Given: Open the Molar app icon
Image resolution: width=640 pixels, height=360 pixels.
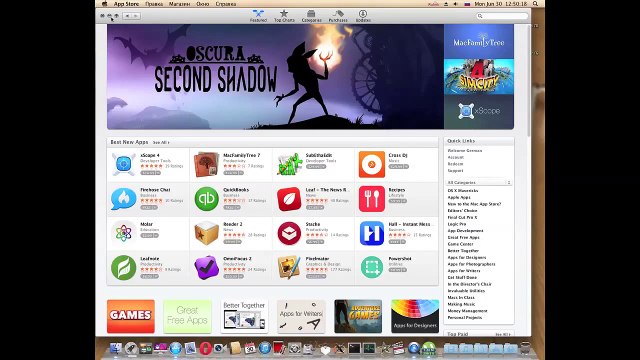Looking at the screenshot, I should [x=123, y=233].
